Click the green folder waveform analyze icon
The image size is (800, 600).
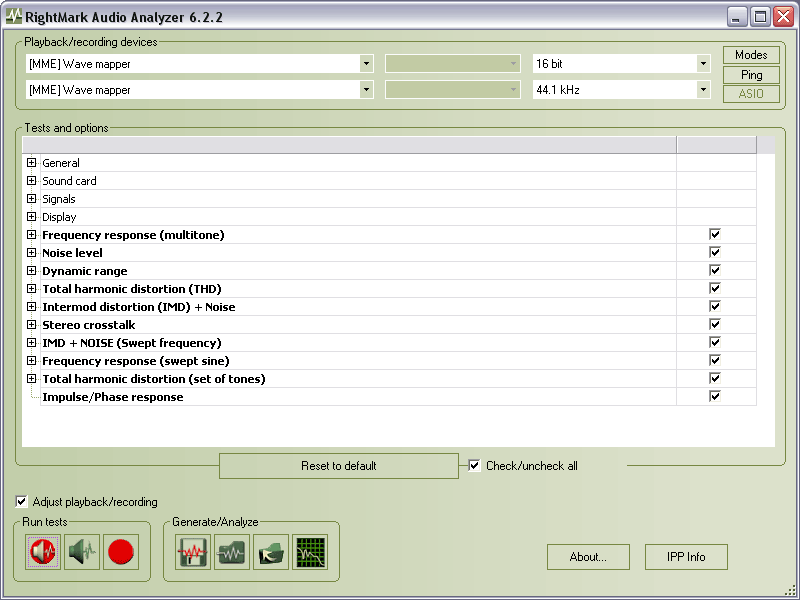(232, 552)
